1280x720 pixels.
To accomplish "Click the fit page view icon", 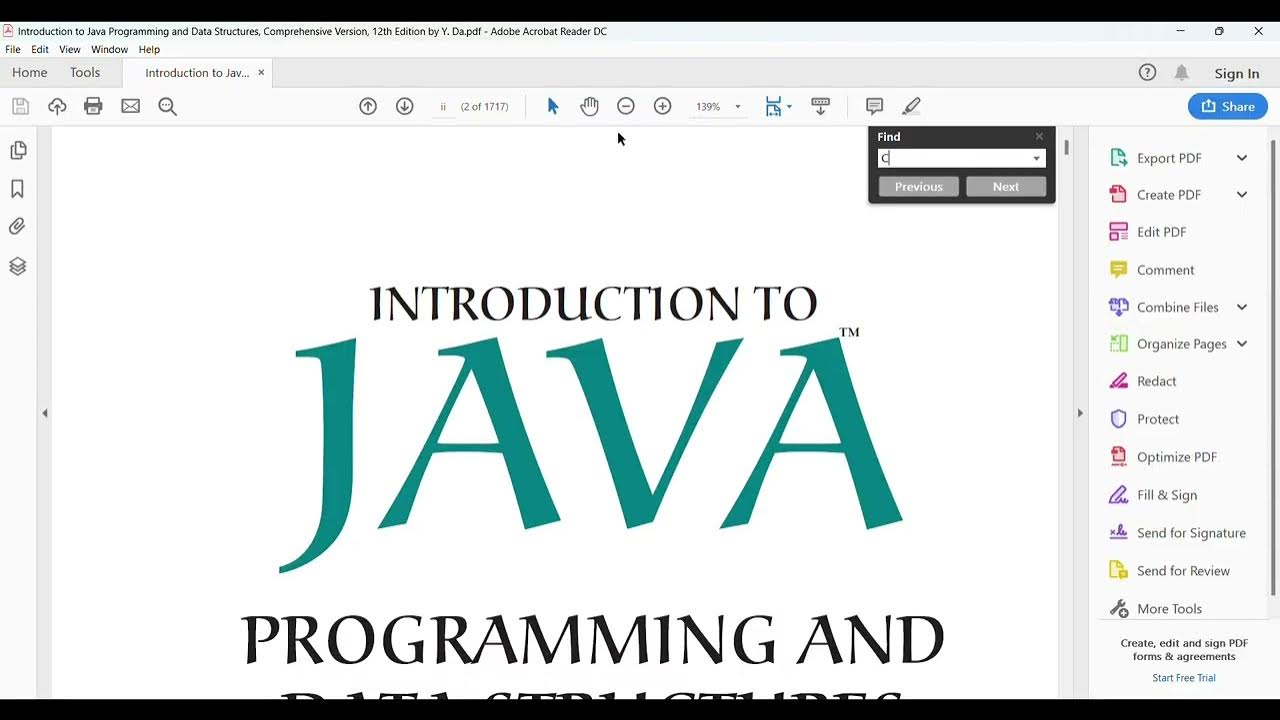I will click(x=773, y=106).
